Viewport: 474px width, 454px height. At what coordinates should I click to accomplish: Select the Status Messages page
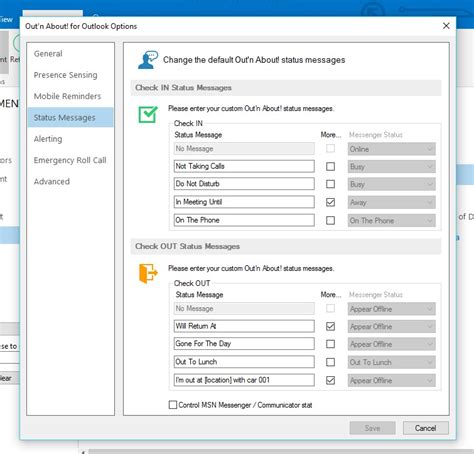point(71,117)
